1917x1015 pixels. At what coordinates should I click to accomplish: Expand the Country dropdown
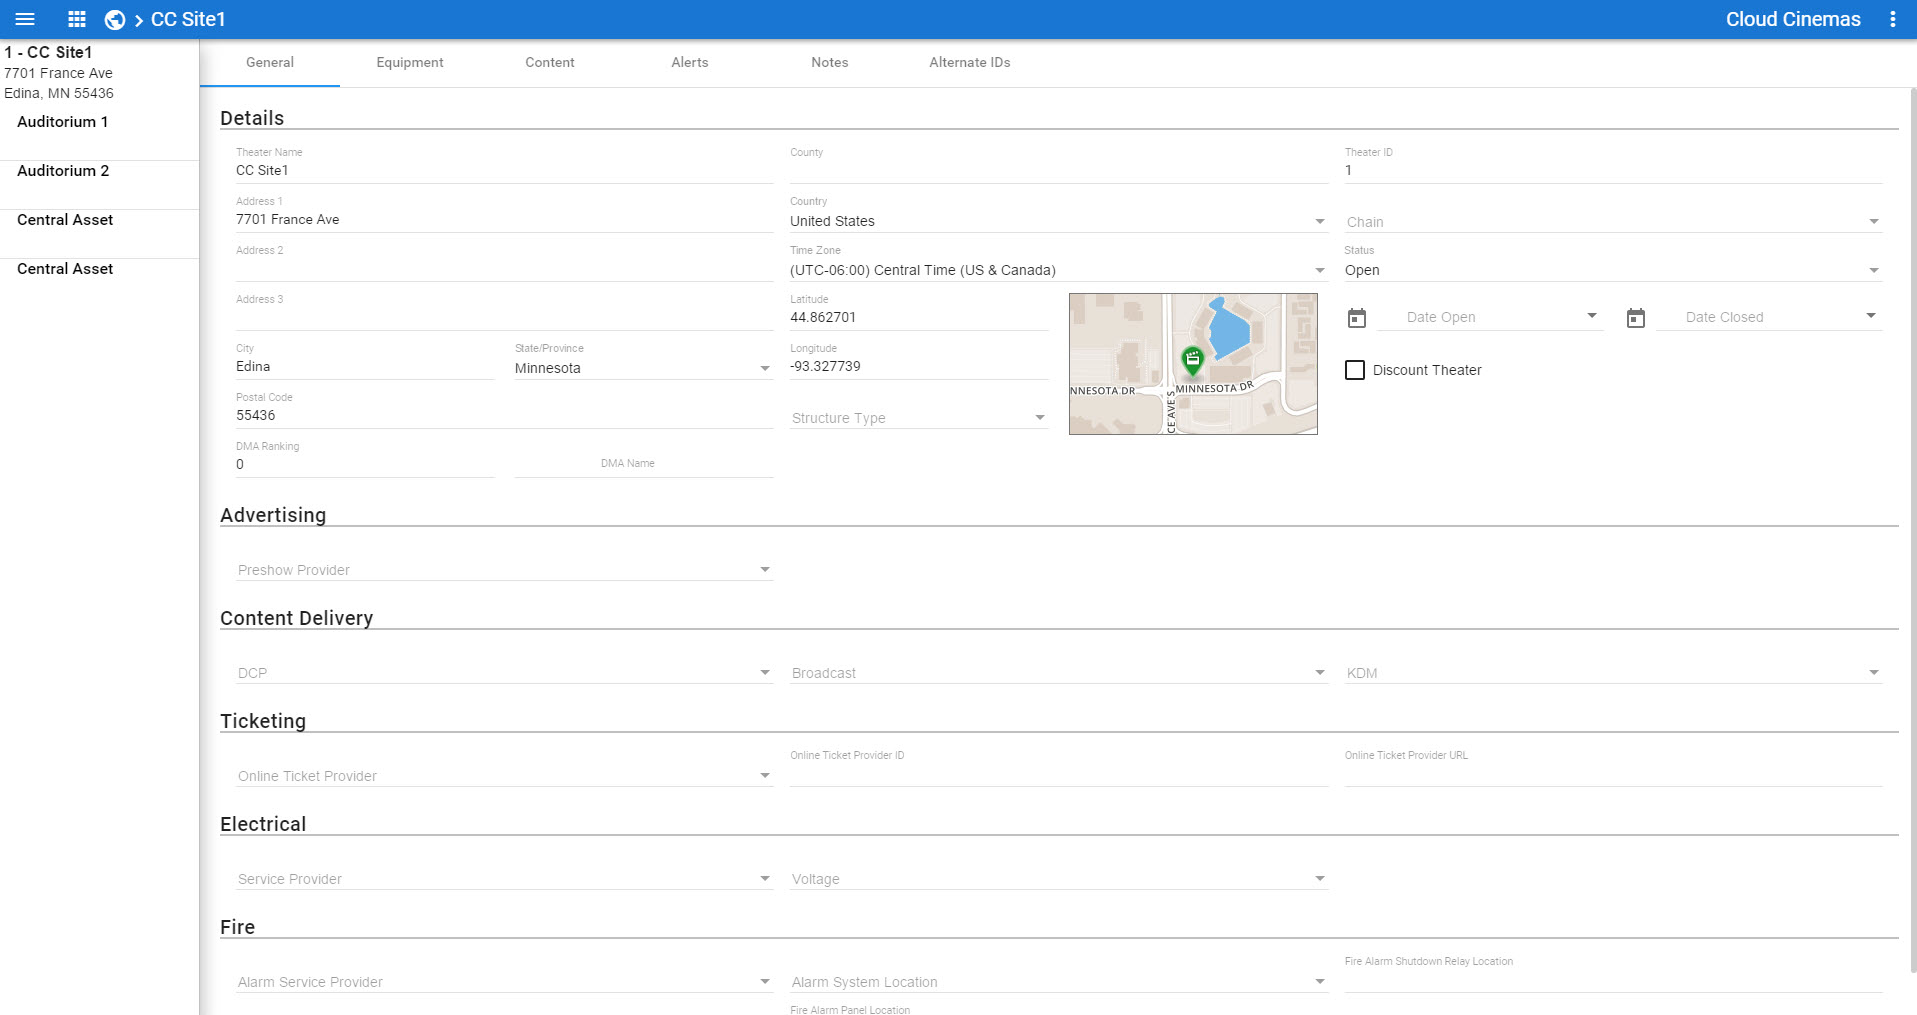[1057, 221]
